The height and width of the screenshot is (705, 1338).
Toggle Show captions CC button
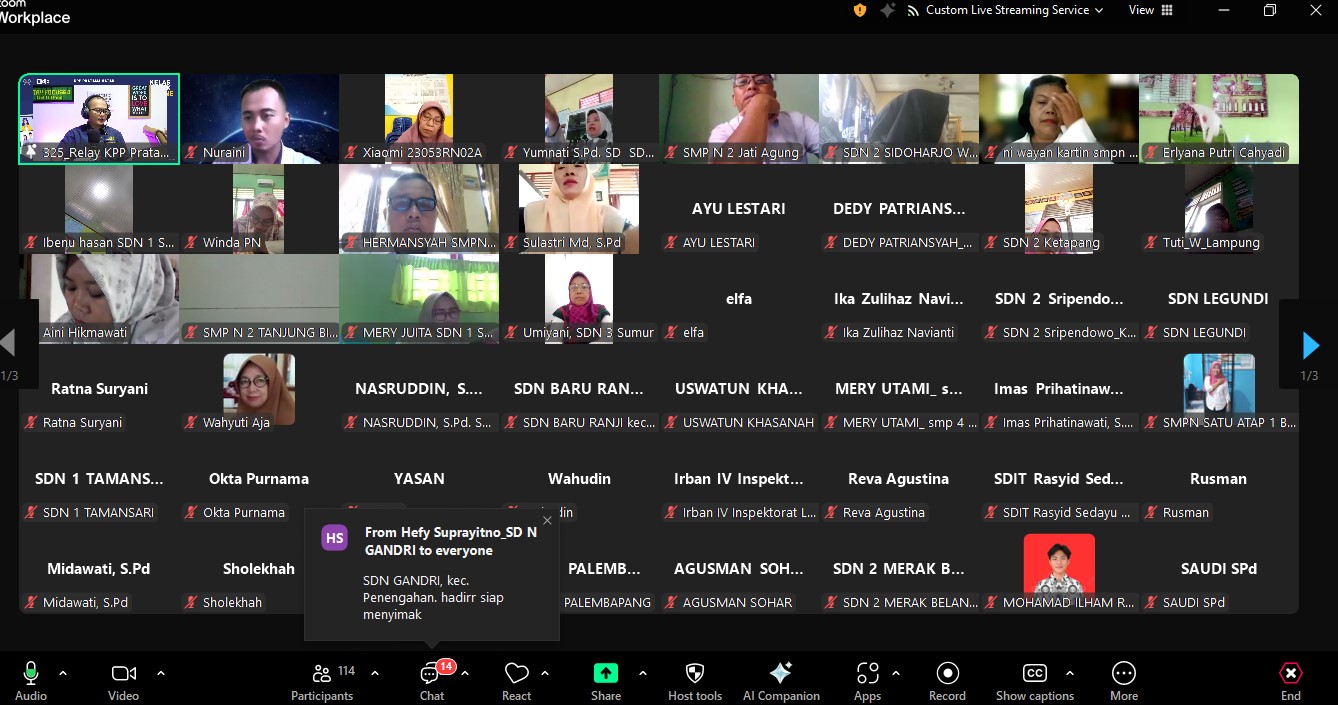(1034, 674)
